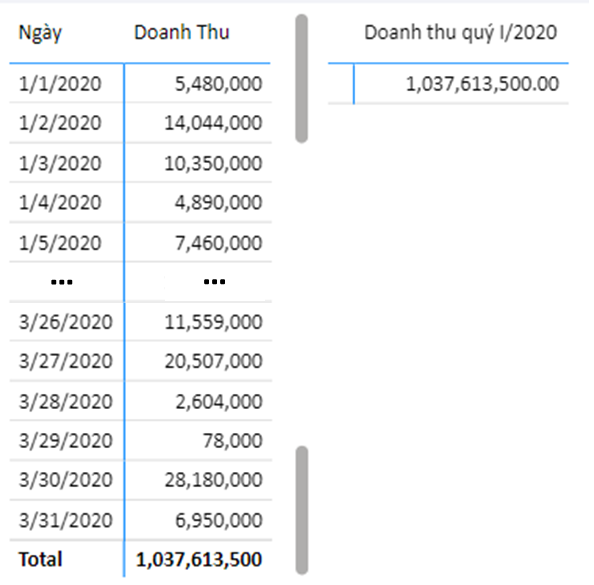
Task: Click the 1/5/2020 date cell
Action: pyautogui.click(x=60, y=243)
